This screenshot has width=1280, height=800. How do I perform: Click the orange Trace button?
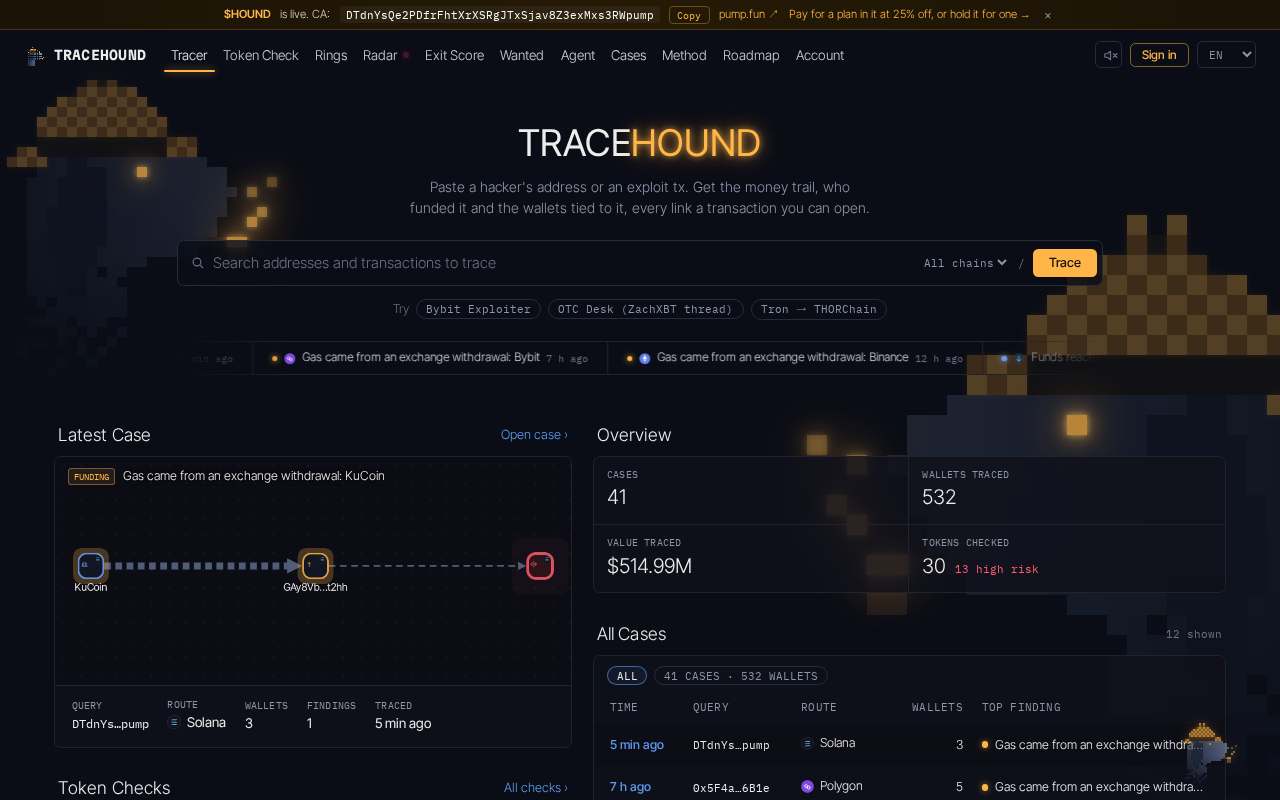tap(1065, 263)
